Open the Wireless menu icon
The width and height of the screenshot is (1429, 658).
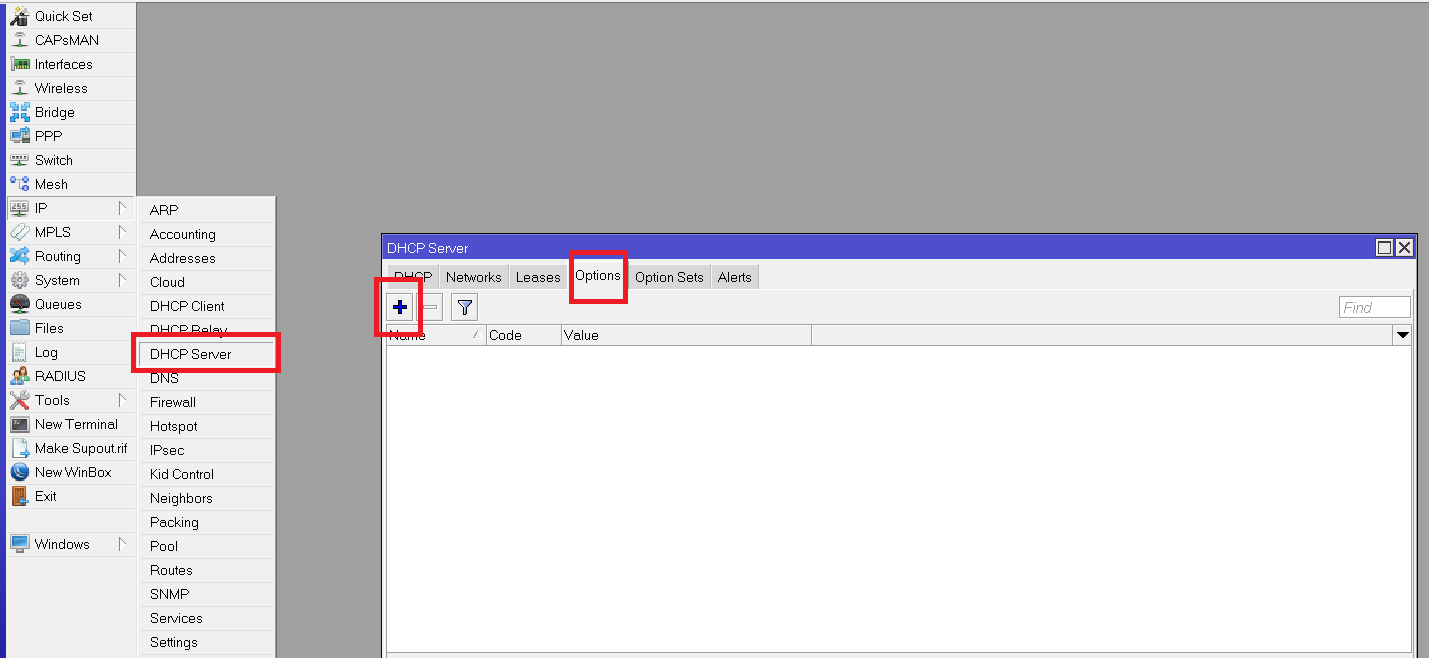(20, 88)
